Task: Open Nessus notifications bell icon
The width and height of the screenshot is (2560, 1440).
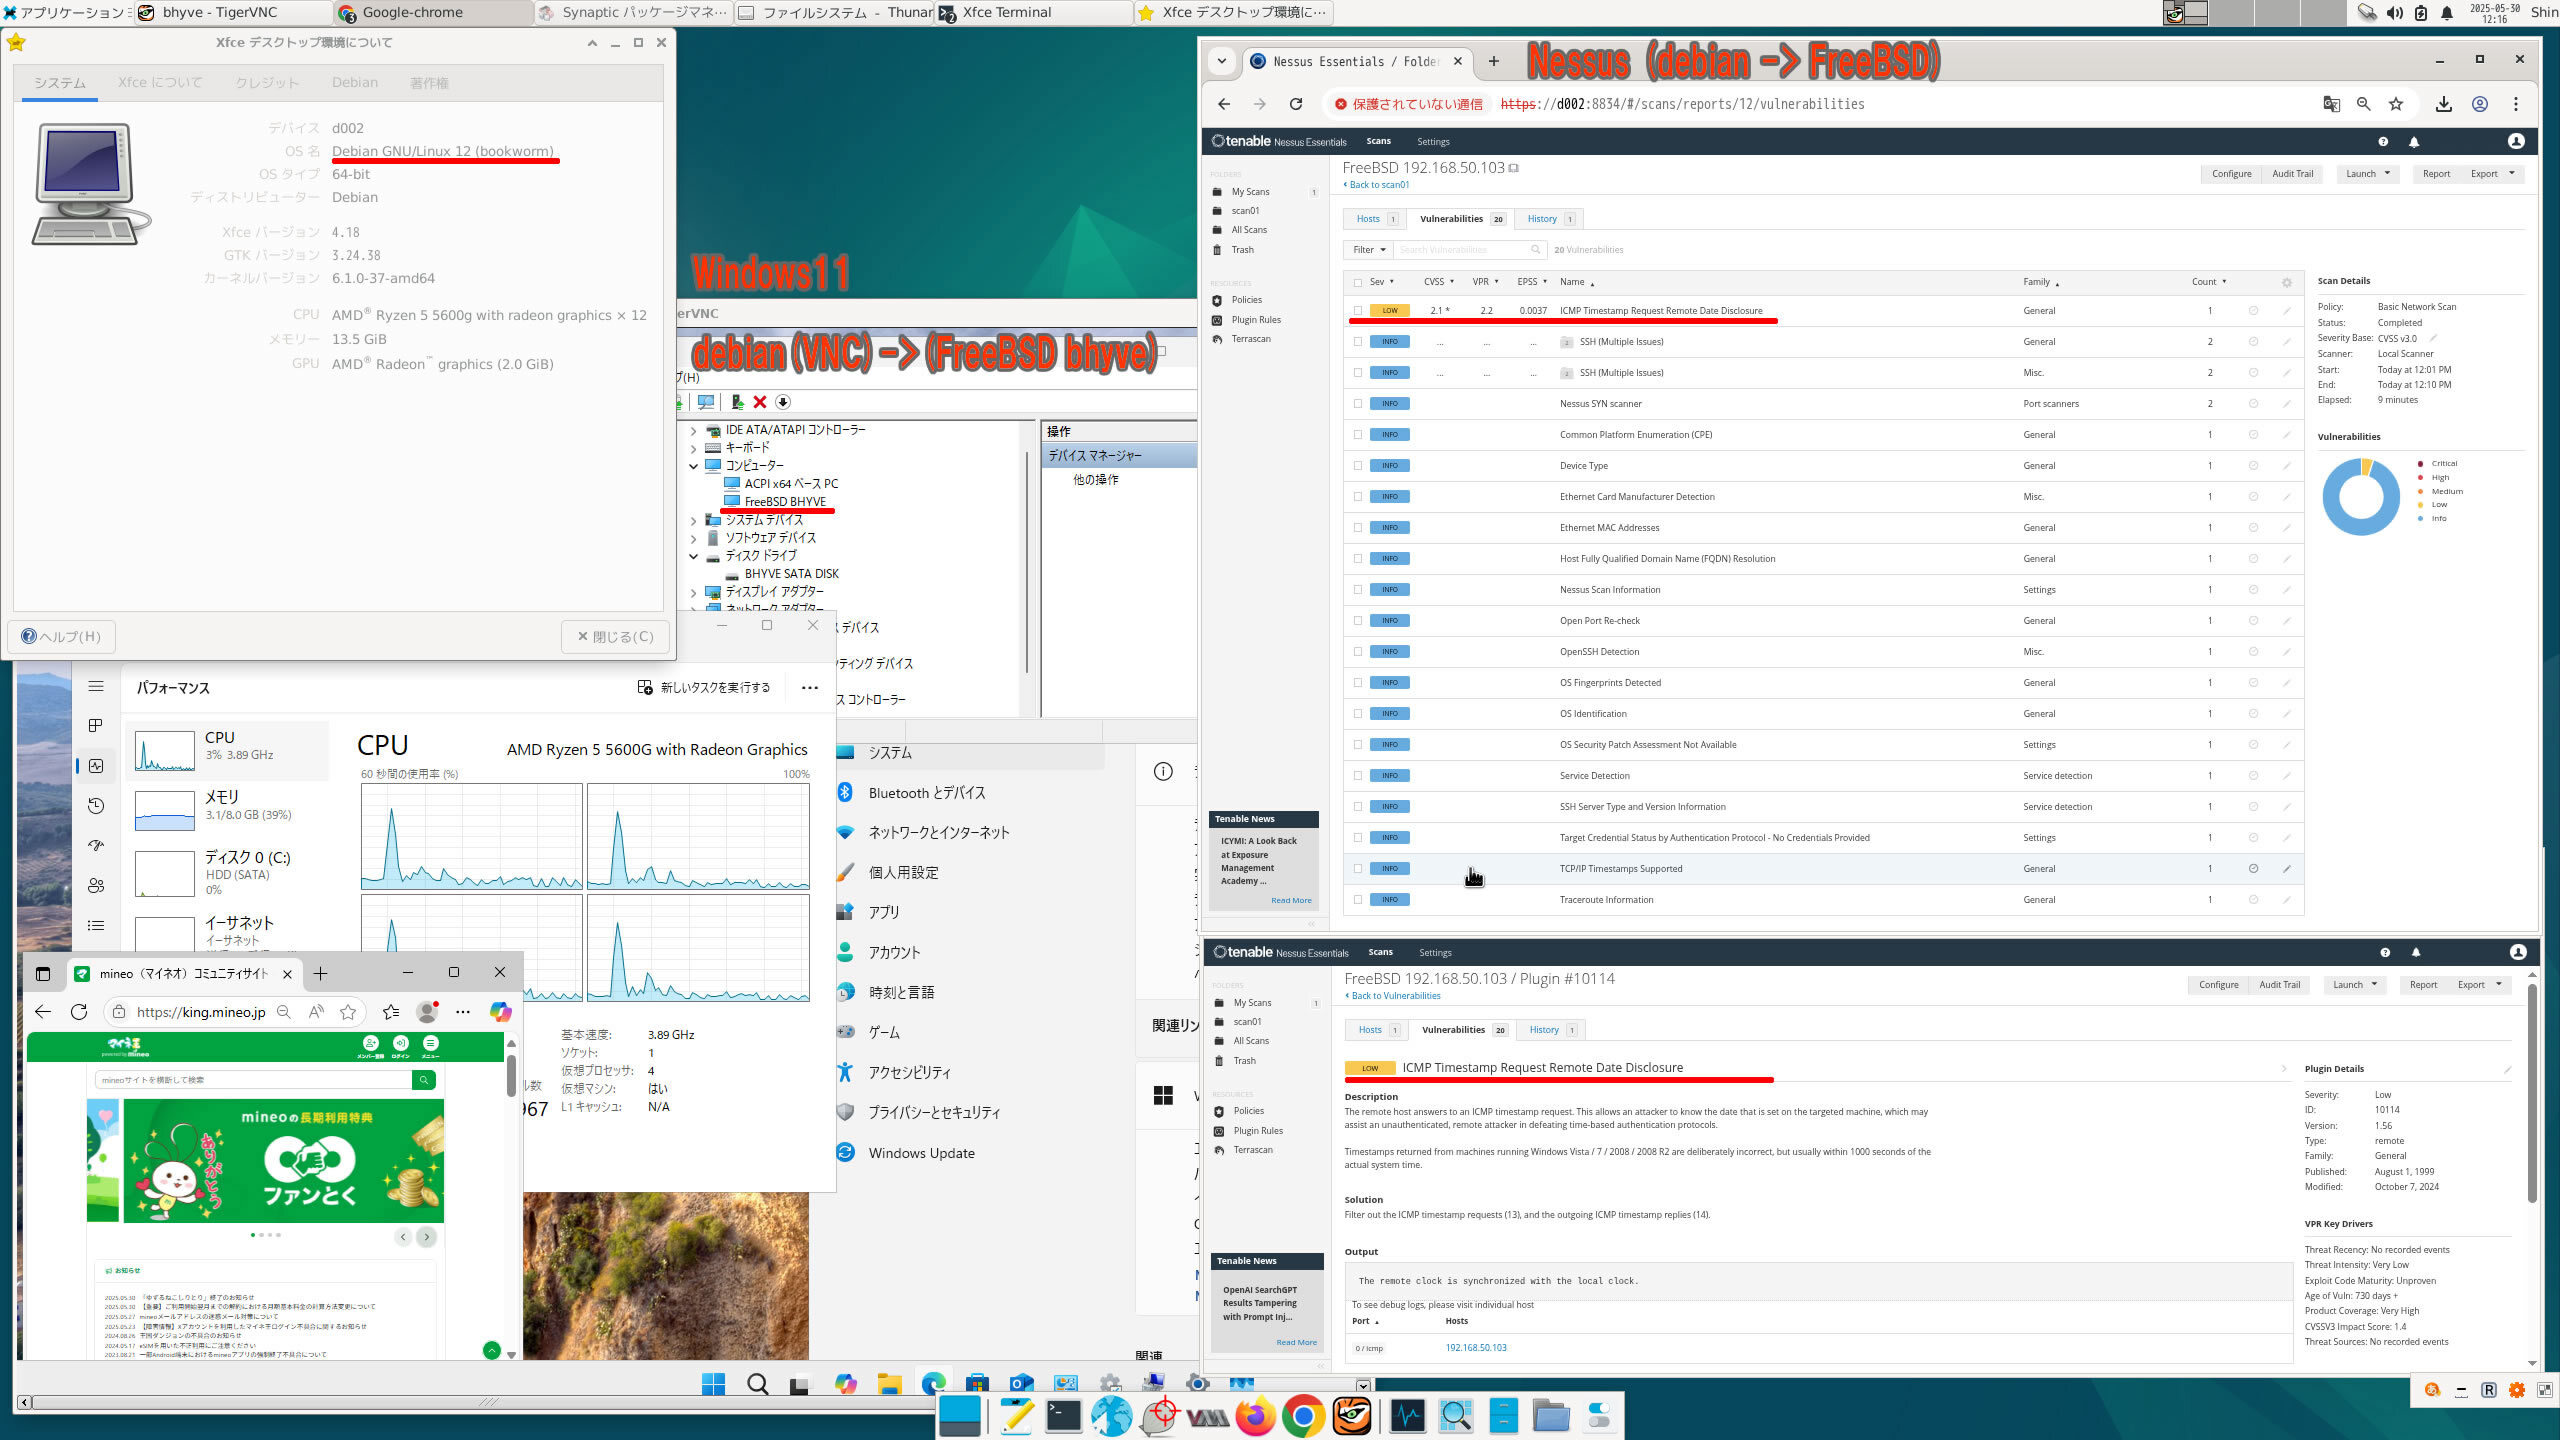Action: pyautogui.click(x=2414, y=142)
